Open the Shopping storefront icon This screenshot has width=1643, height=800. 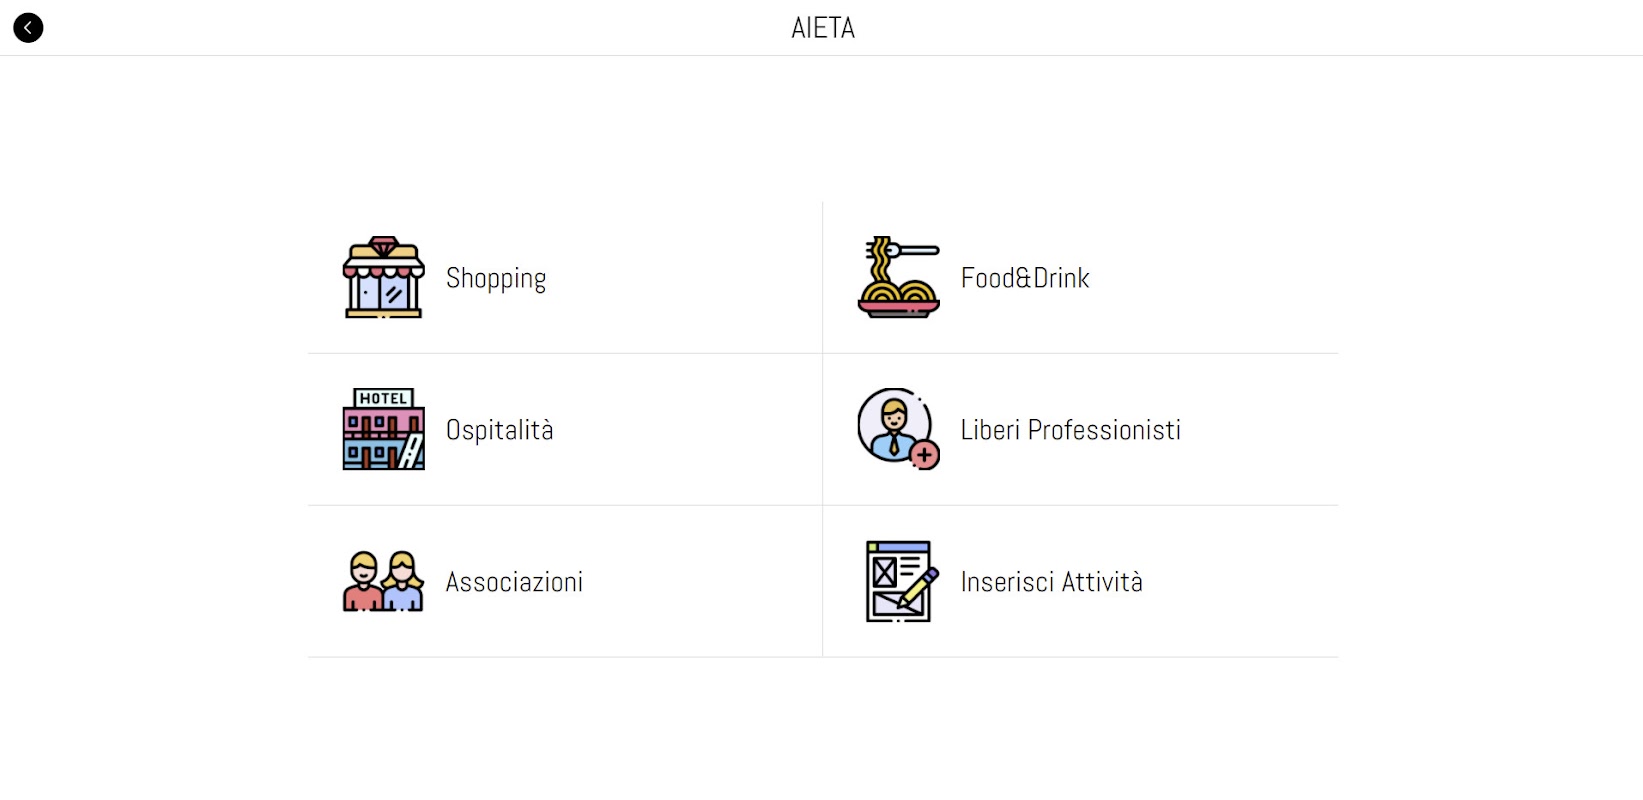click(x=383, y=278)
